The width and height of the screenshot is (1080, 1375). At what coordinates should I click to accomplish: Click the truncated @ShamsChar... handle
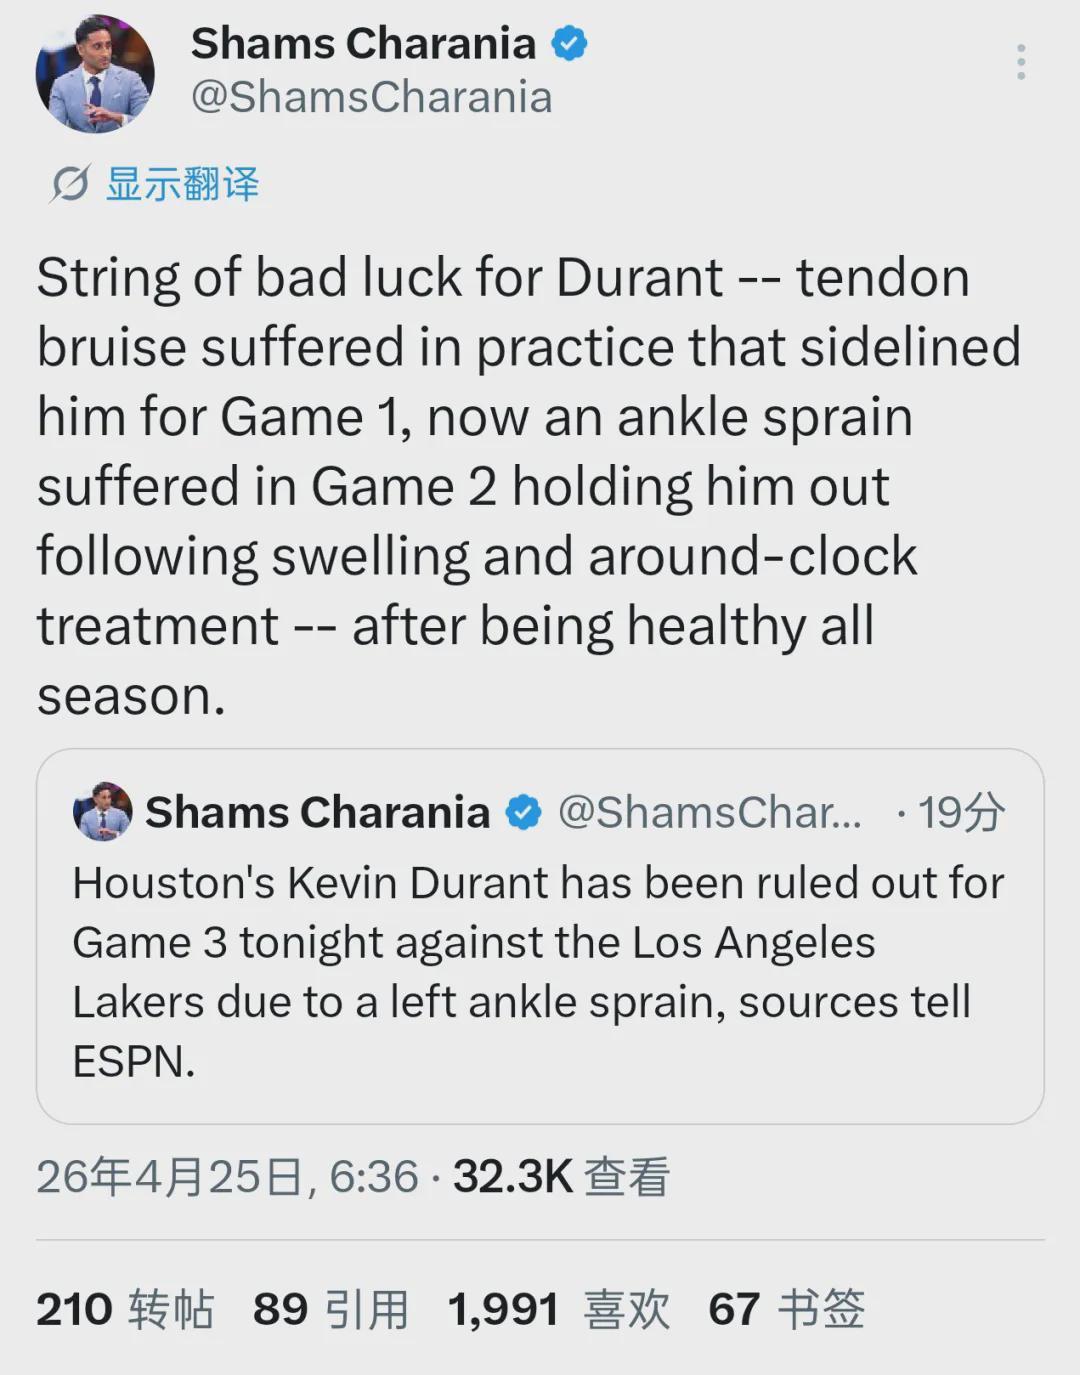point(709,812)
